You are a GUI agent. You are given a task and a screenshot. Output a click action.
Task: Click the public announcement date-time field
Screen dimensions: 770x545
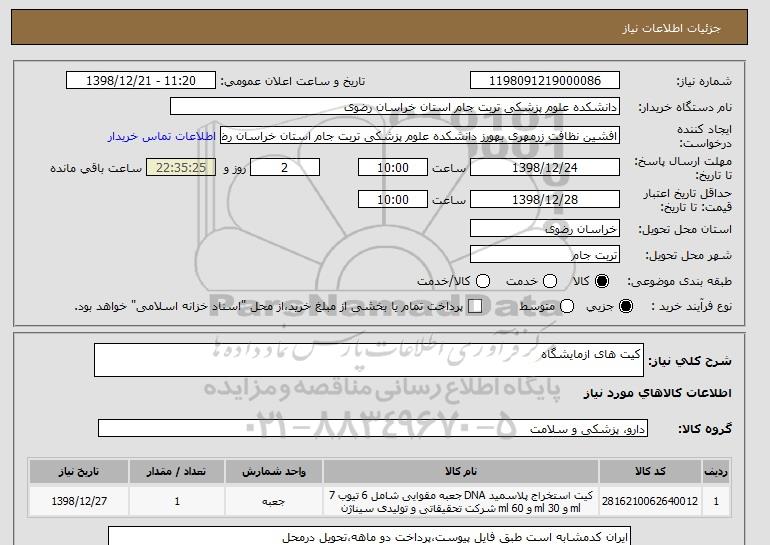[141, 81]
